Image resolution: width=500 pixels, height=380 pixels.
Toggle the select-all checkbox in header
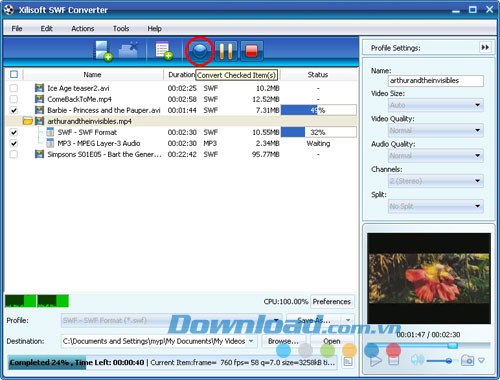tap(14, 74)
